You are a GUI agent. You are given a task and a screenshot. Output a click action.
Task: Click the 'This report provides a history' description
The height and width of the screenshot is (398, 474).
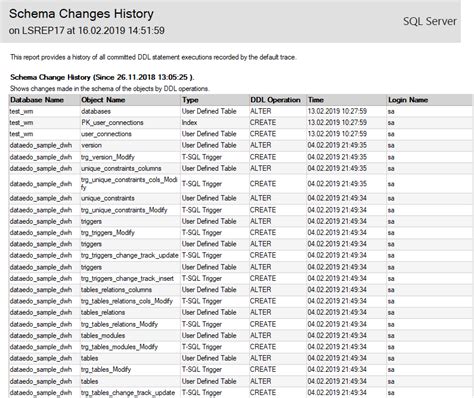(x=153, y=57)
